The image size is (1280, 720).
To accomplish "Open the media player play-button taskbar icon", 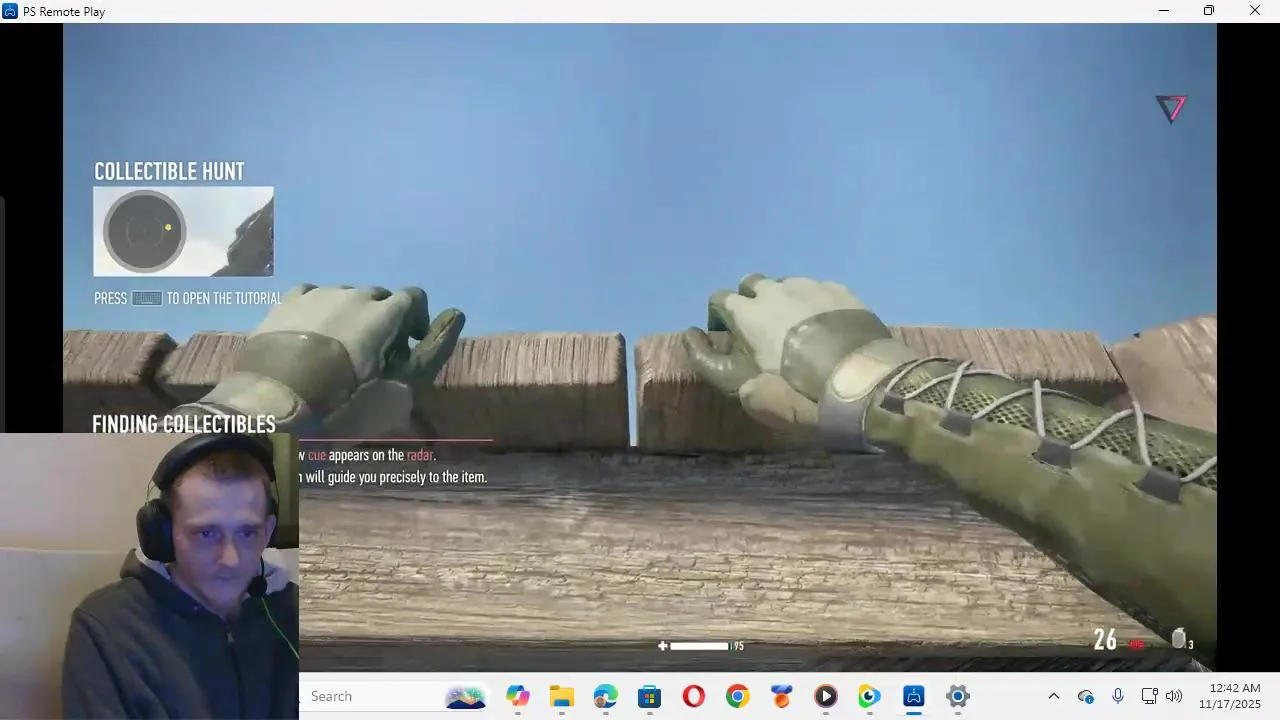I will pos(825,696).
